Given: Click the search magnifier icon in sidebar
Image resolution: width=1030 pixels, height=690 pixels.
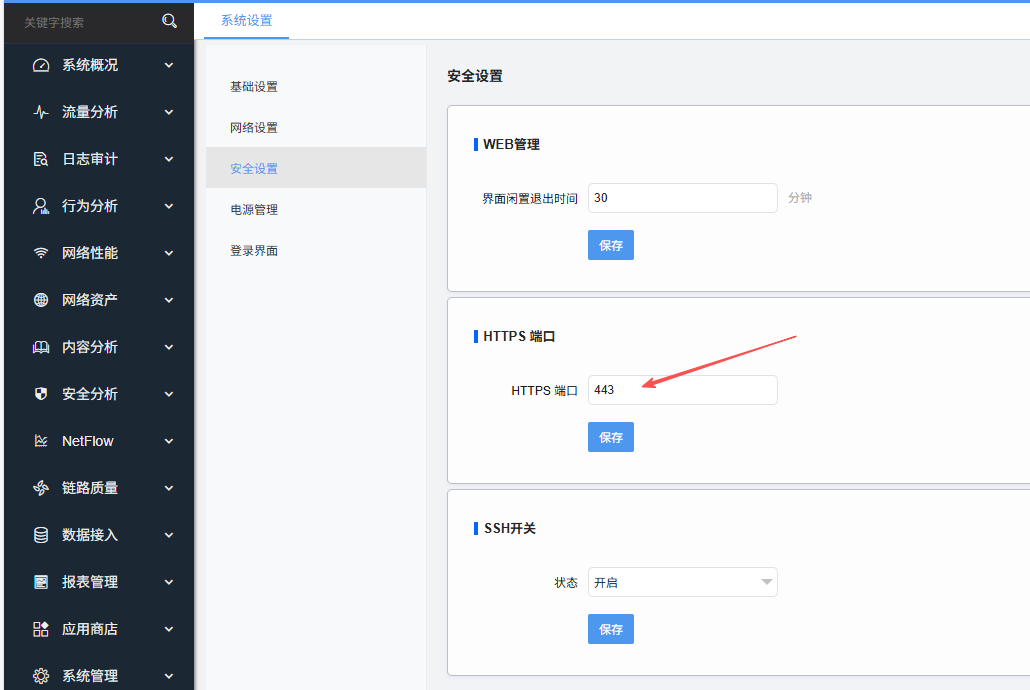Looking at the screenshot, I should (169, 21).
